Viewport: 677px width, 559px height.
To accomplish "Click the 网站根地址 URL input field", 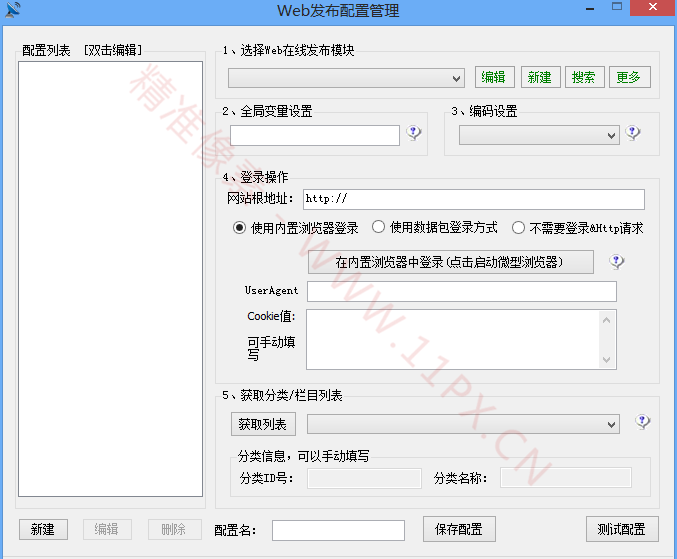I will pyautogui.click(x=473, y=200).
